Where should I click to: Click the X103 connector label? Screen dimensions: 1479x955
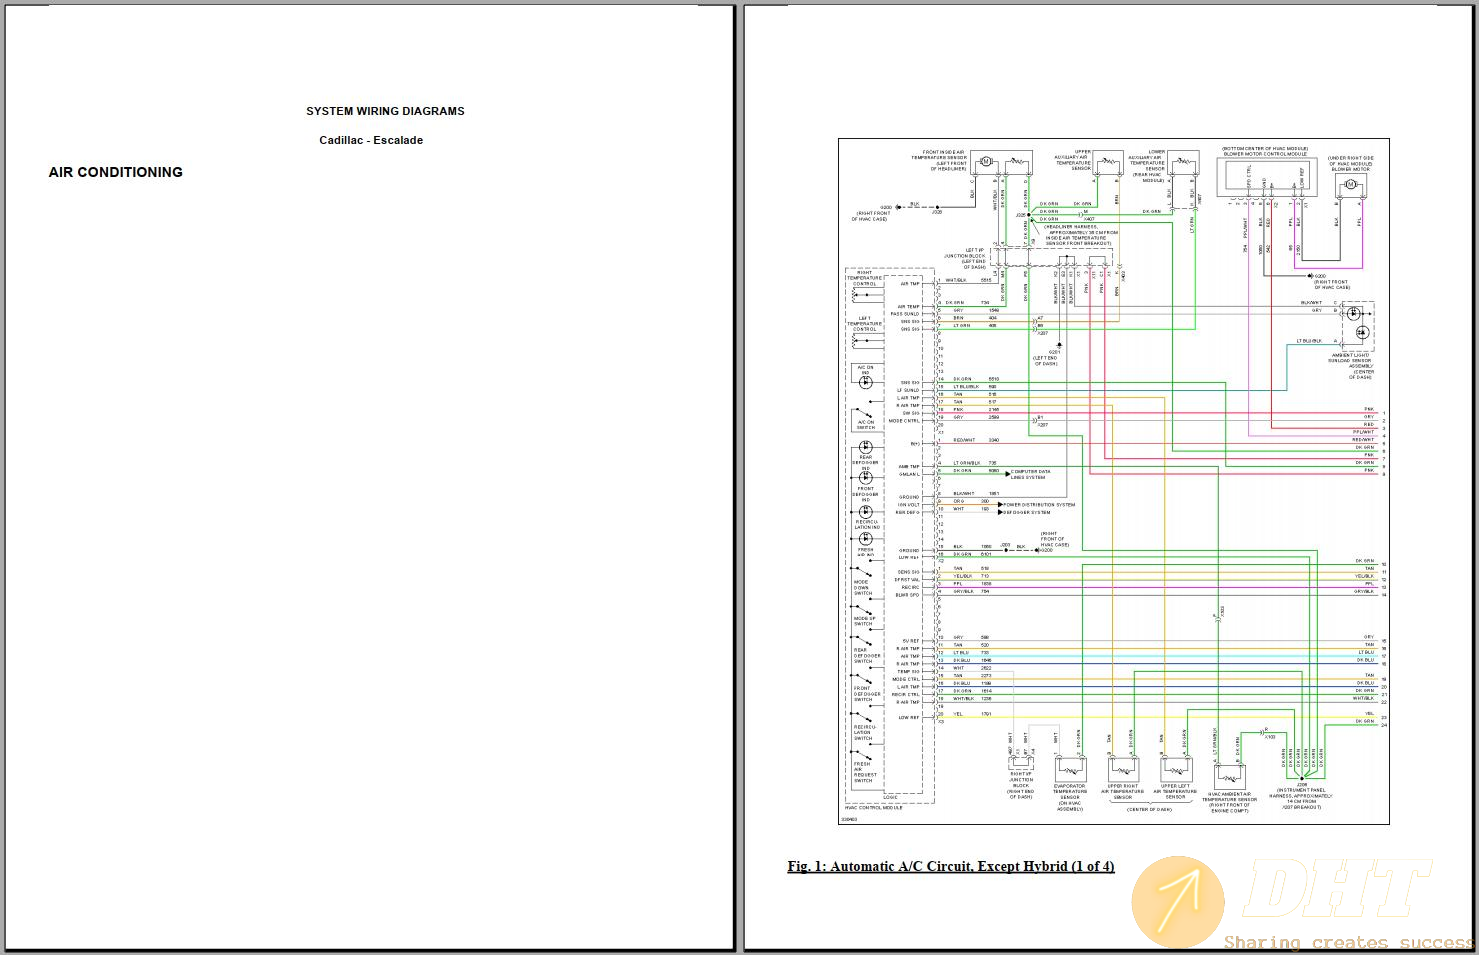pos(1270,737)
